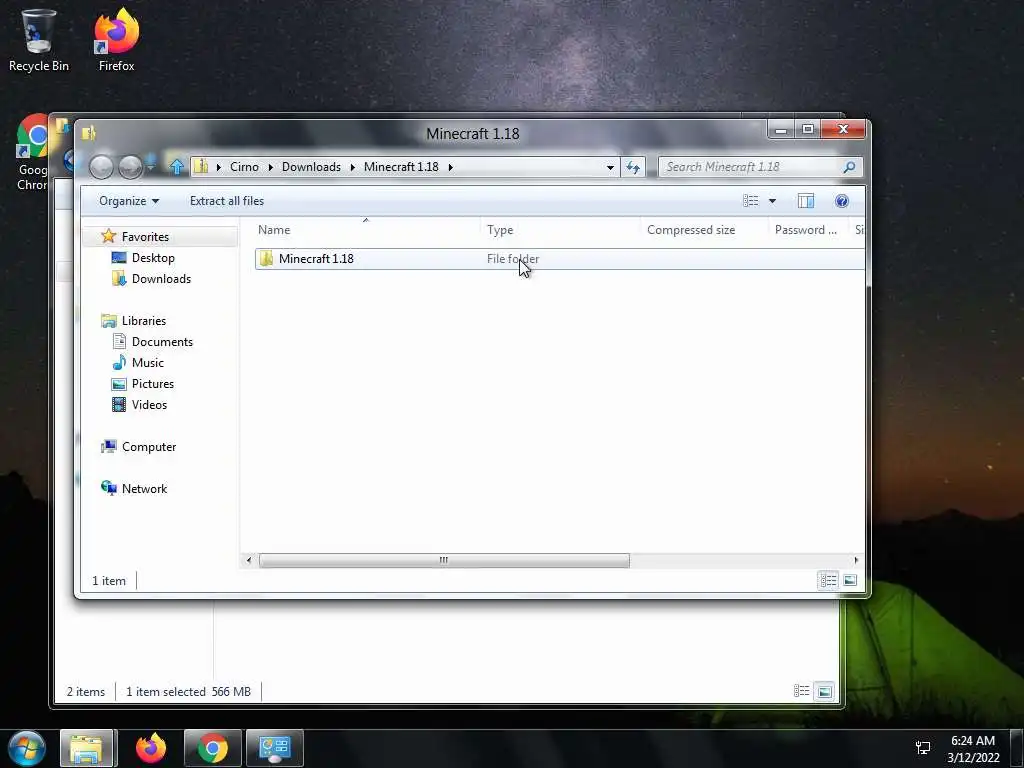The width and height of the screenshot is (1024, 768).
Task: Go forward with the Explorer Forward arrow
Action: tap(130, 167)
